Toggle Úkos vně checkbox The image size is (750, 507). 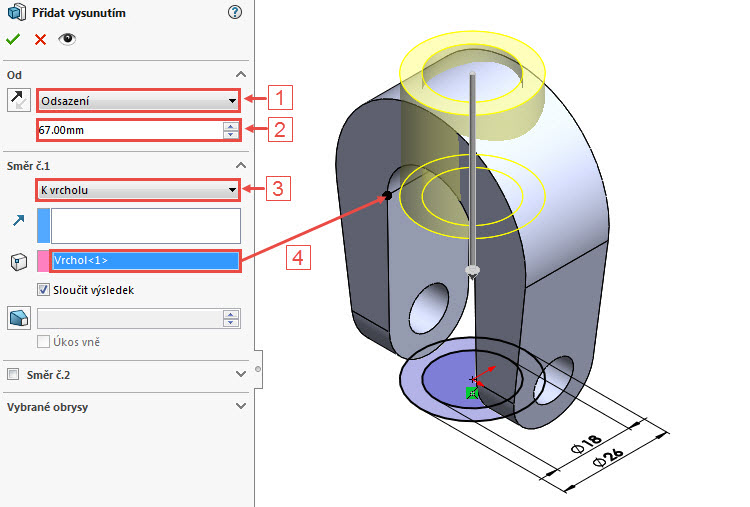tap(43, 342)
